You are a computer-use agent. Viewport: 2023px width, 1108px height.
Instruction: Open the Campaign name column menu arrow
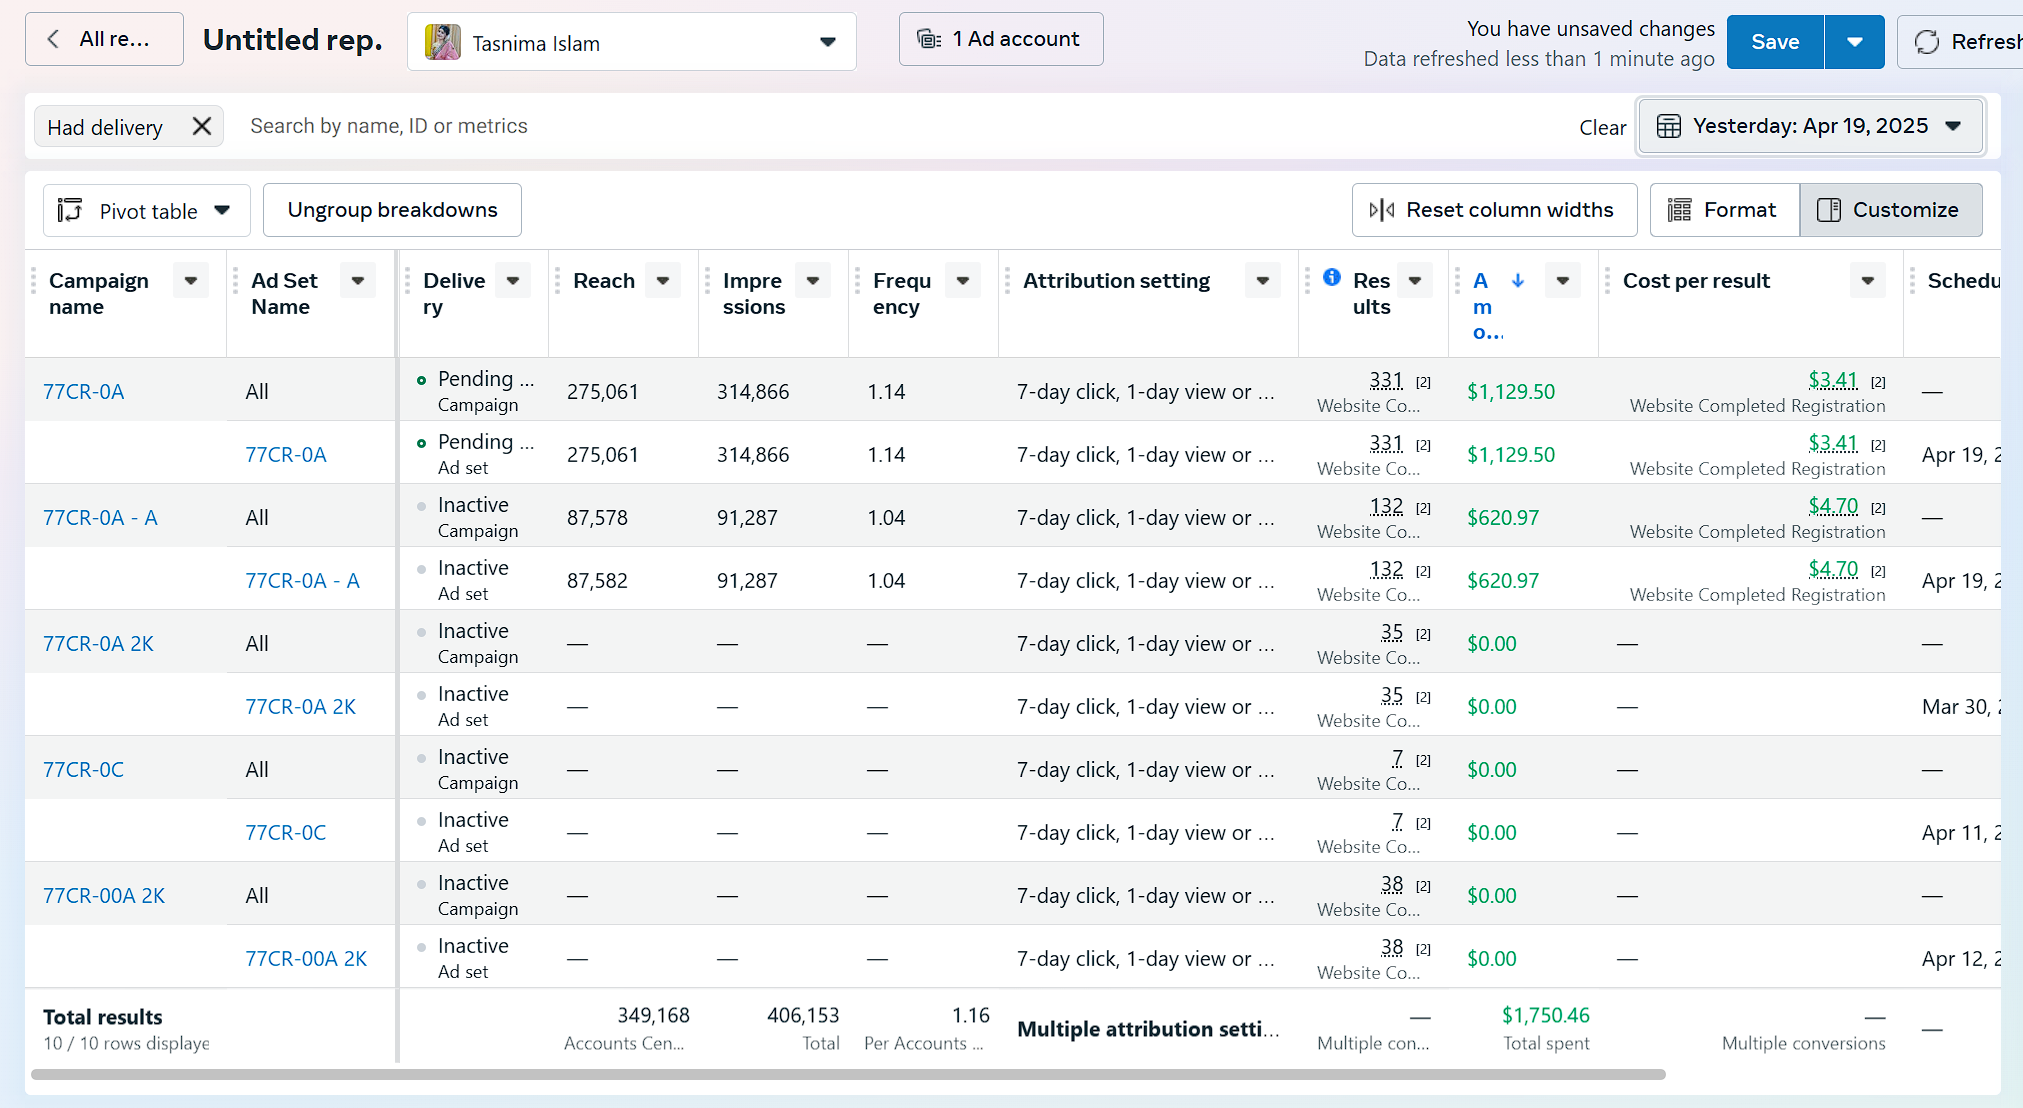[190, 281]
